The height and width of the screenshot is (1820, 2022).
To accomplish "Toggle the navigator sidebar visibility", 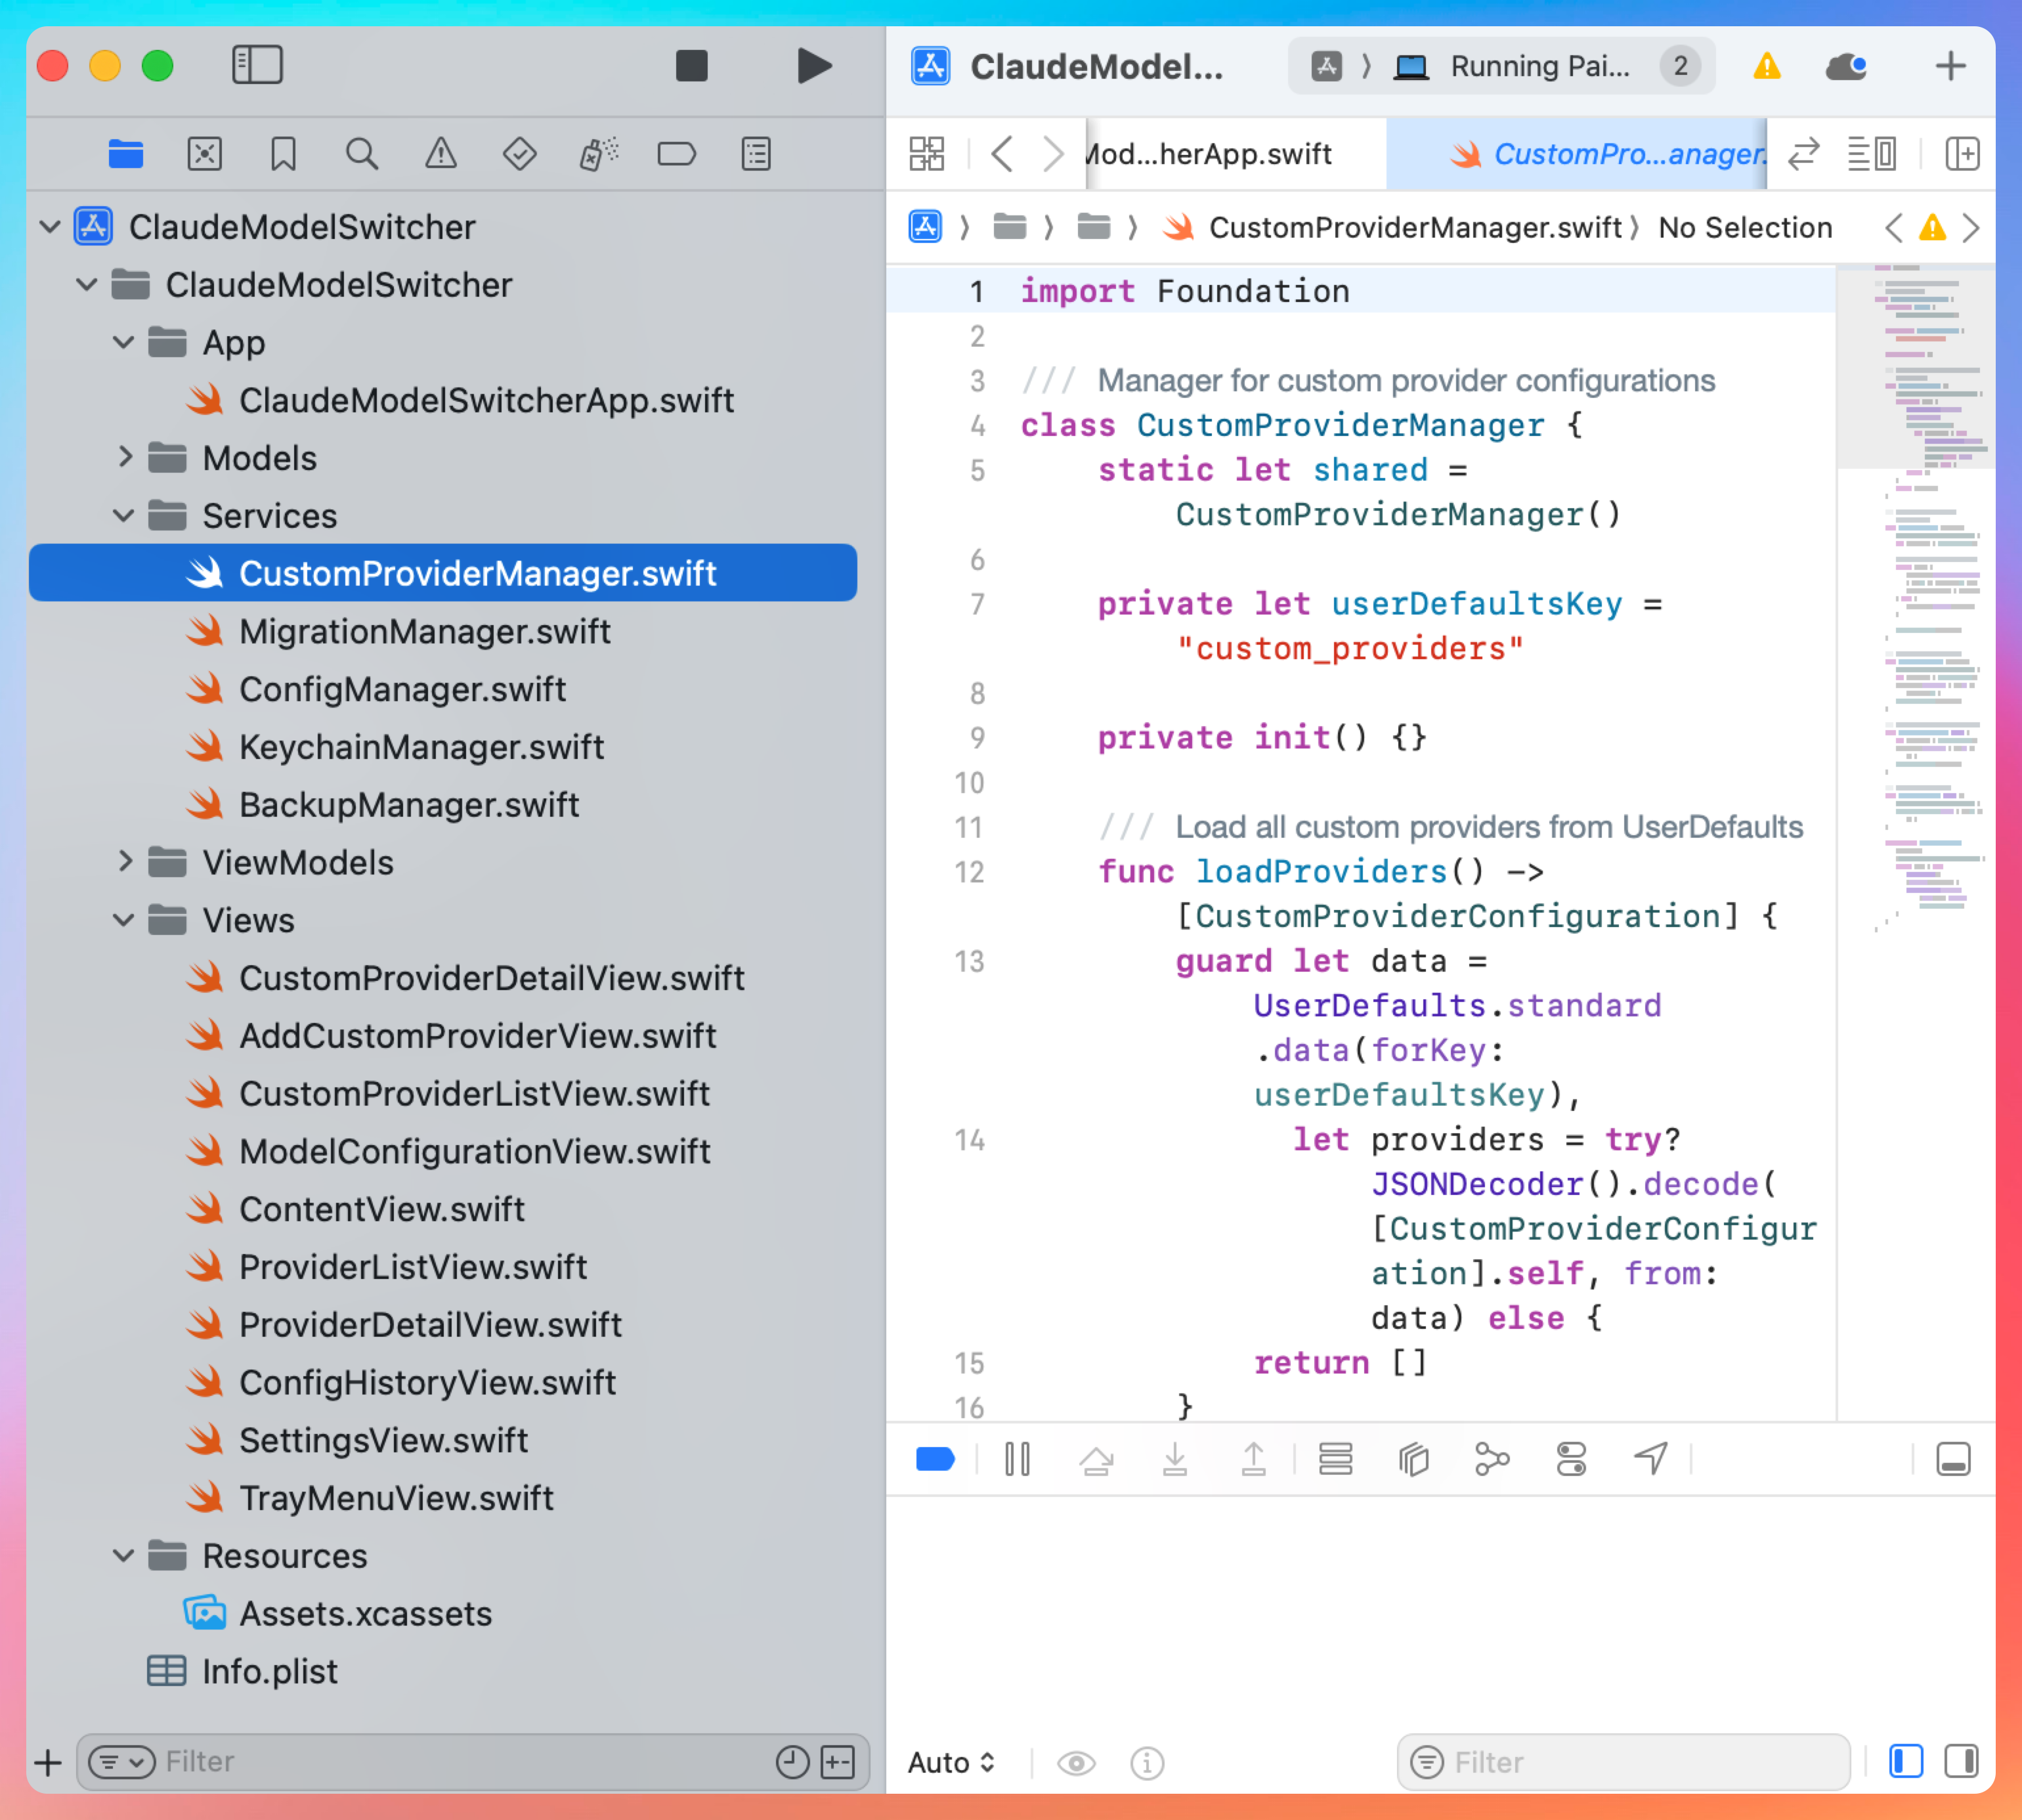I will [x=257, y=66].
